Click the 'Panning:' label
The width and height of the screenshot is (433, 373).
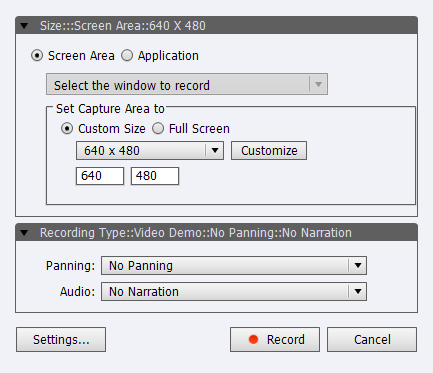pos(70,266)
